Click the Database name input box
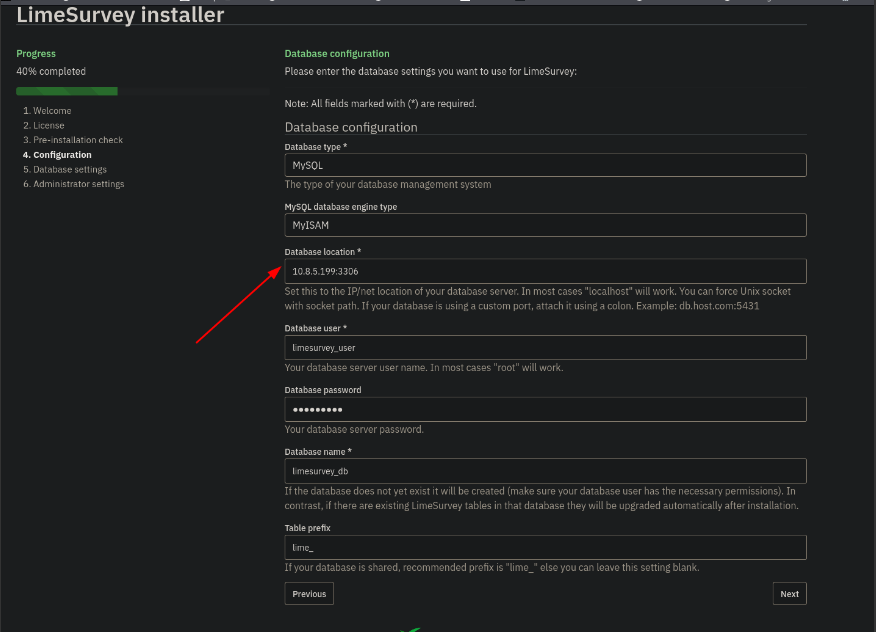 (x=545, y=471)
